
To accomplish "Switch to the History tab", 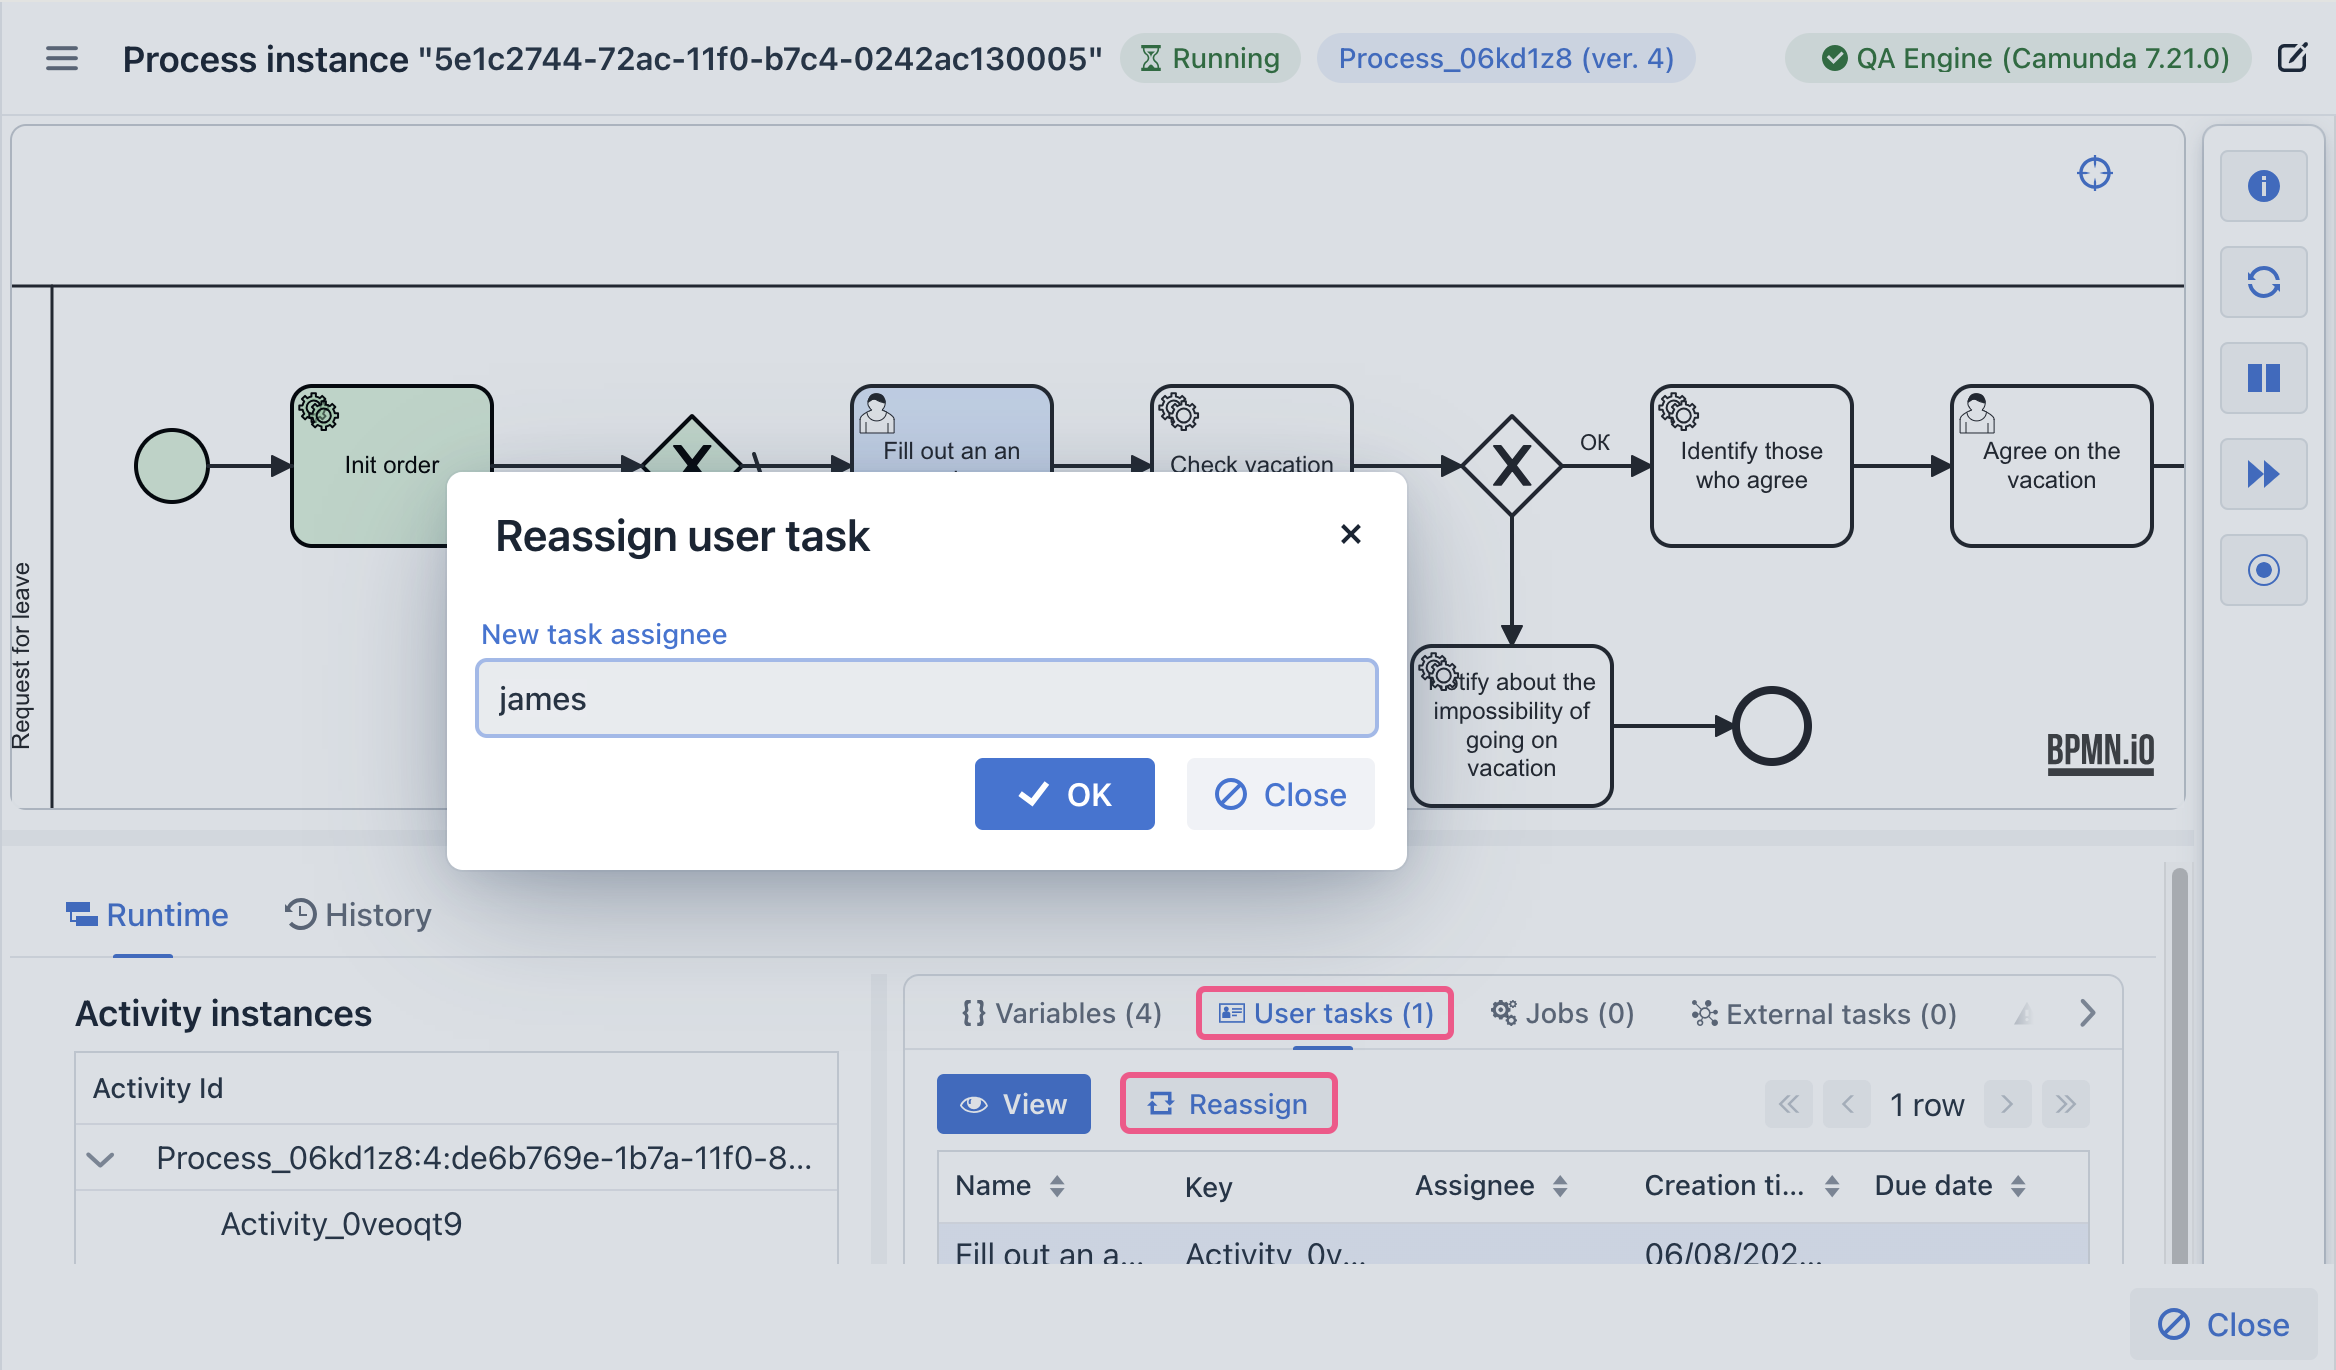I will point(358,915).
